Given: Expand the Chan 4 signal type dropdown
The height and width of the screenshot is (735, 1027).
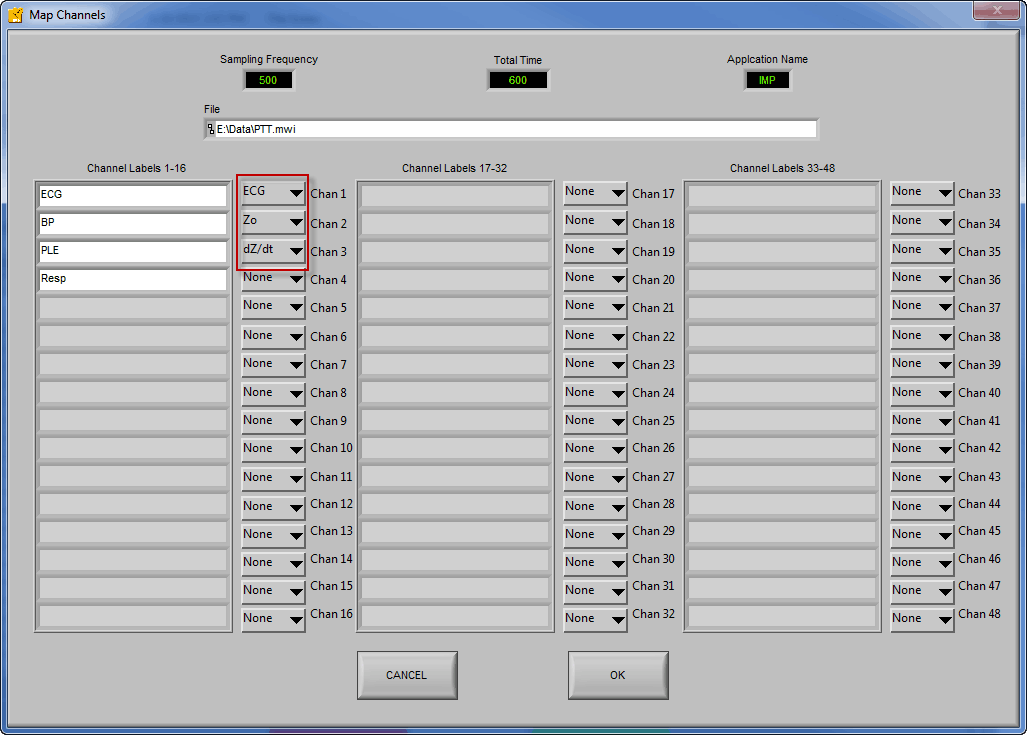Looking at the screenshot, I should click(272, 279).
